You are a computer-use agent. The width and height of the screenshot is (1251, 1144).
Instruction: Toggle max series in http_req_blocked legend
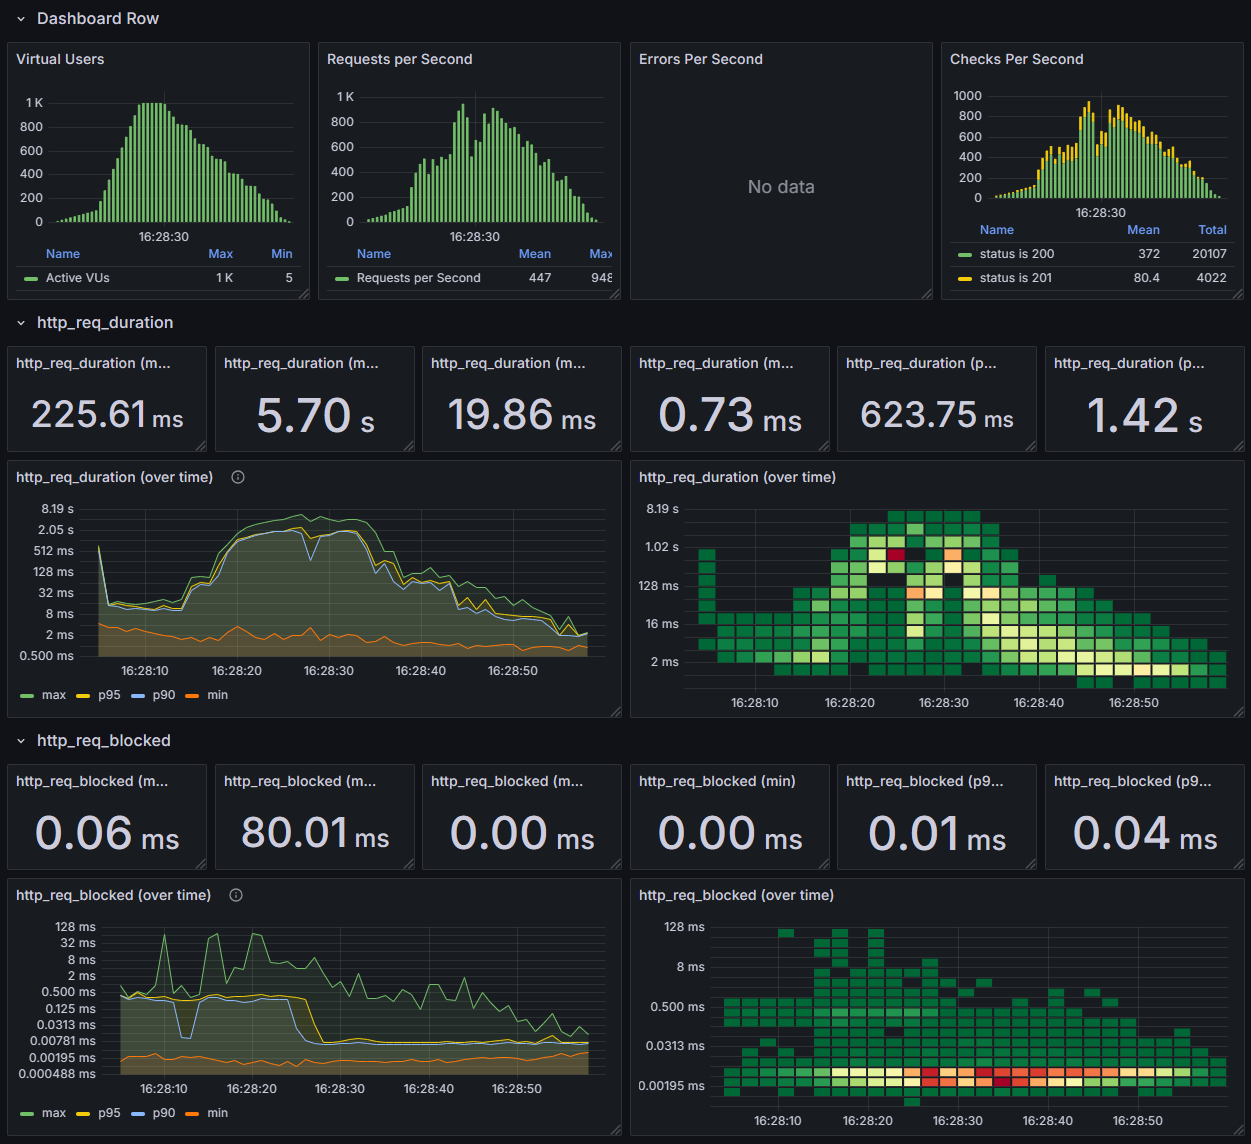click(x=54, y=1113)
